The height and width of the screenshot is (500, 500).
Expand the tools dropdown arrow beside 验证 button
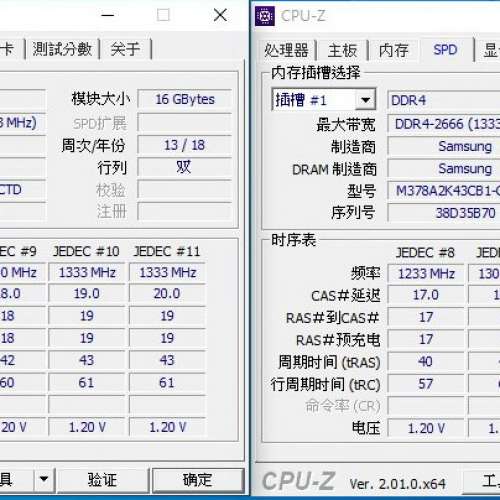pyautogui.click(x=44, y=479)
